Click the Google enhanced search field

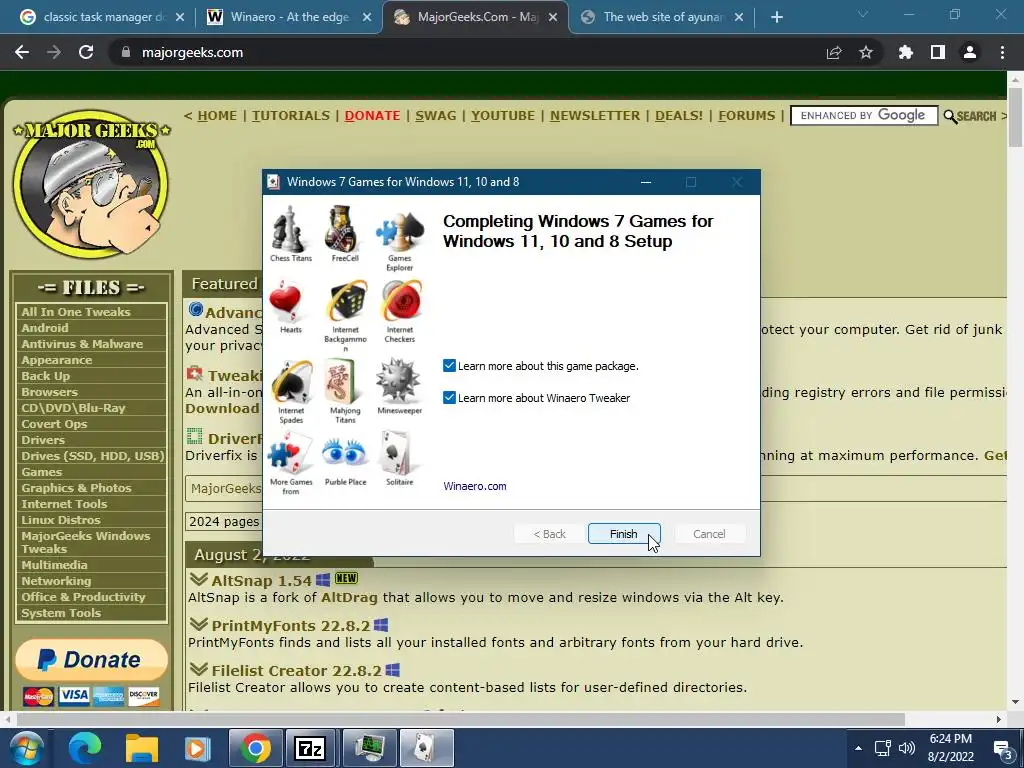point(863,116)
